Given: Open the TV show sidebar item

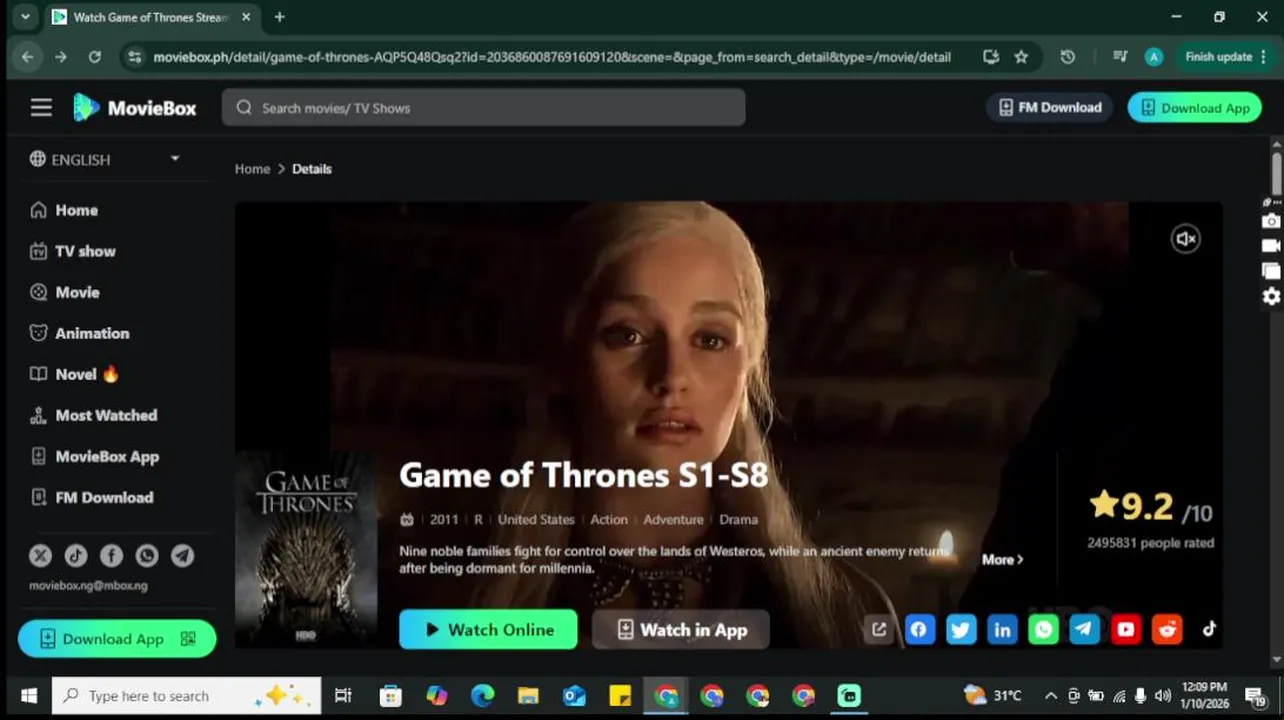Looking at the screenshot, I should coord(73,251).
